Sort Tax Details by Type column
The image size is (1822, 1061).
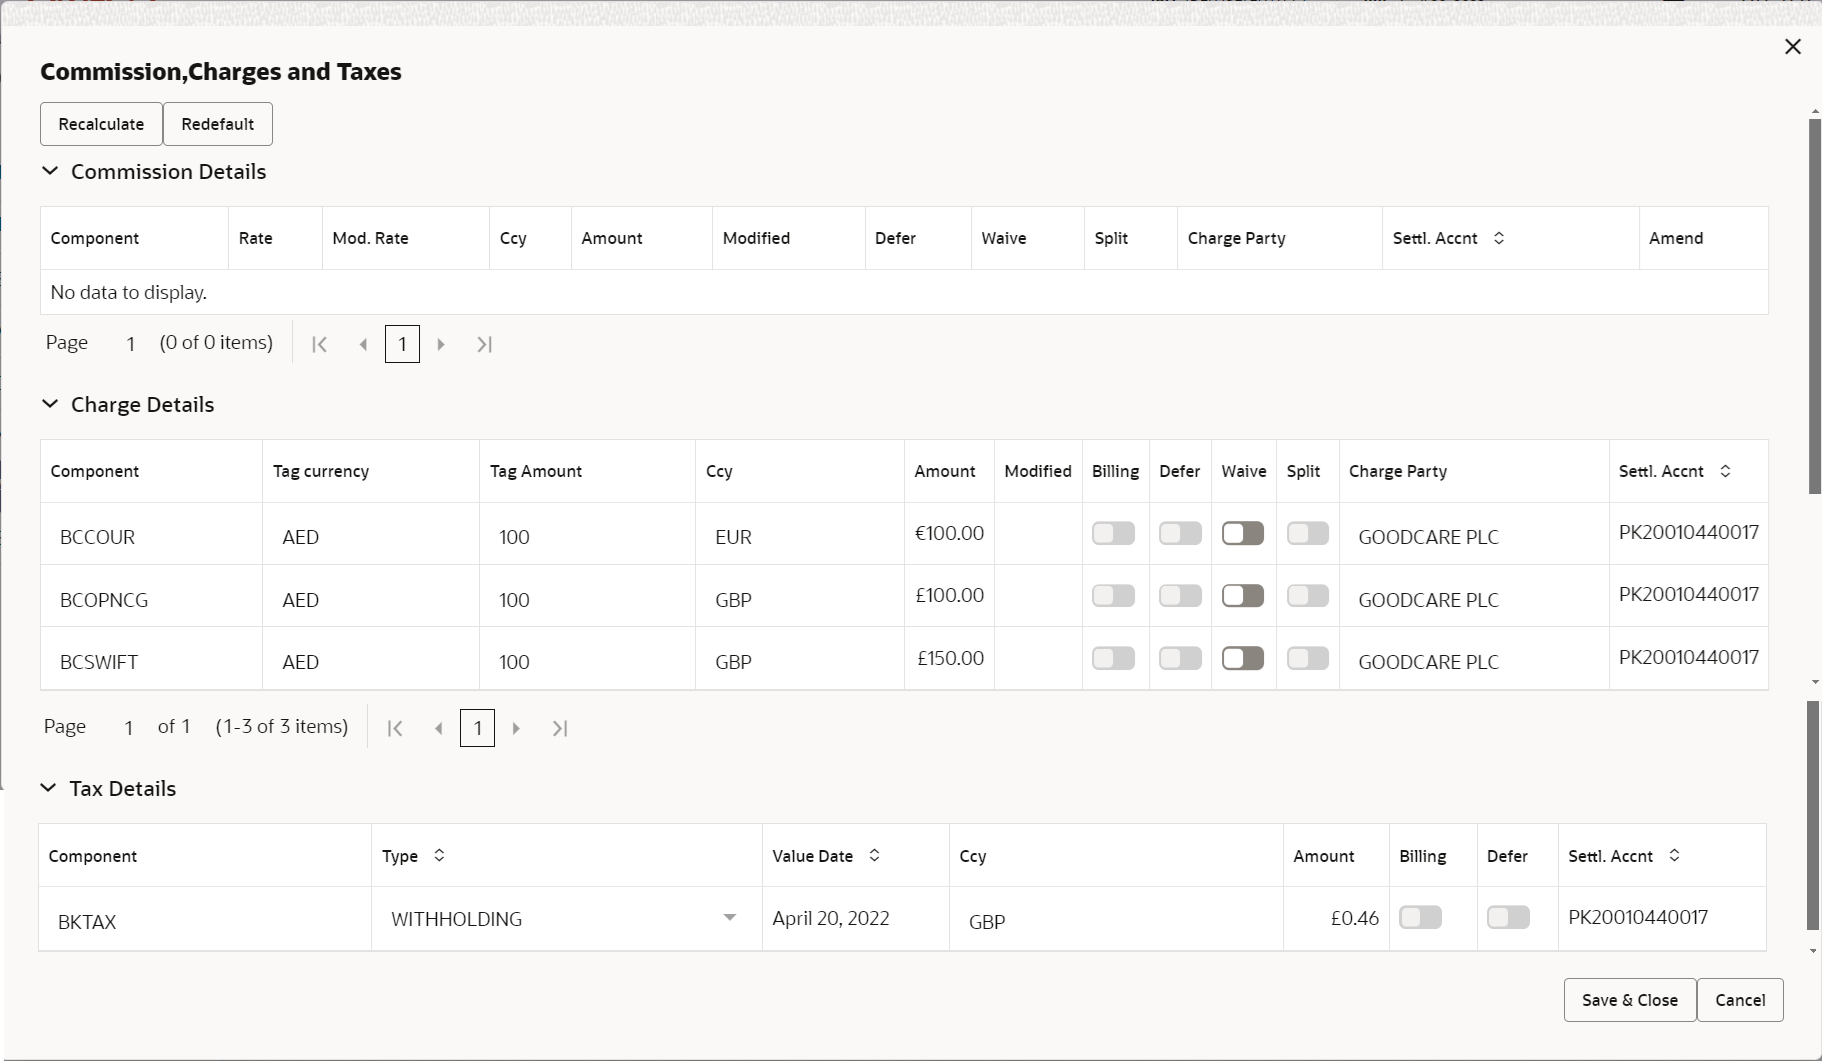[x=439, y=855]
